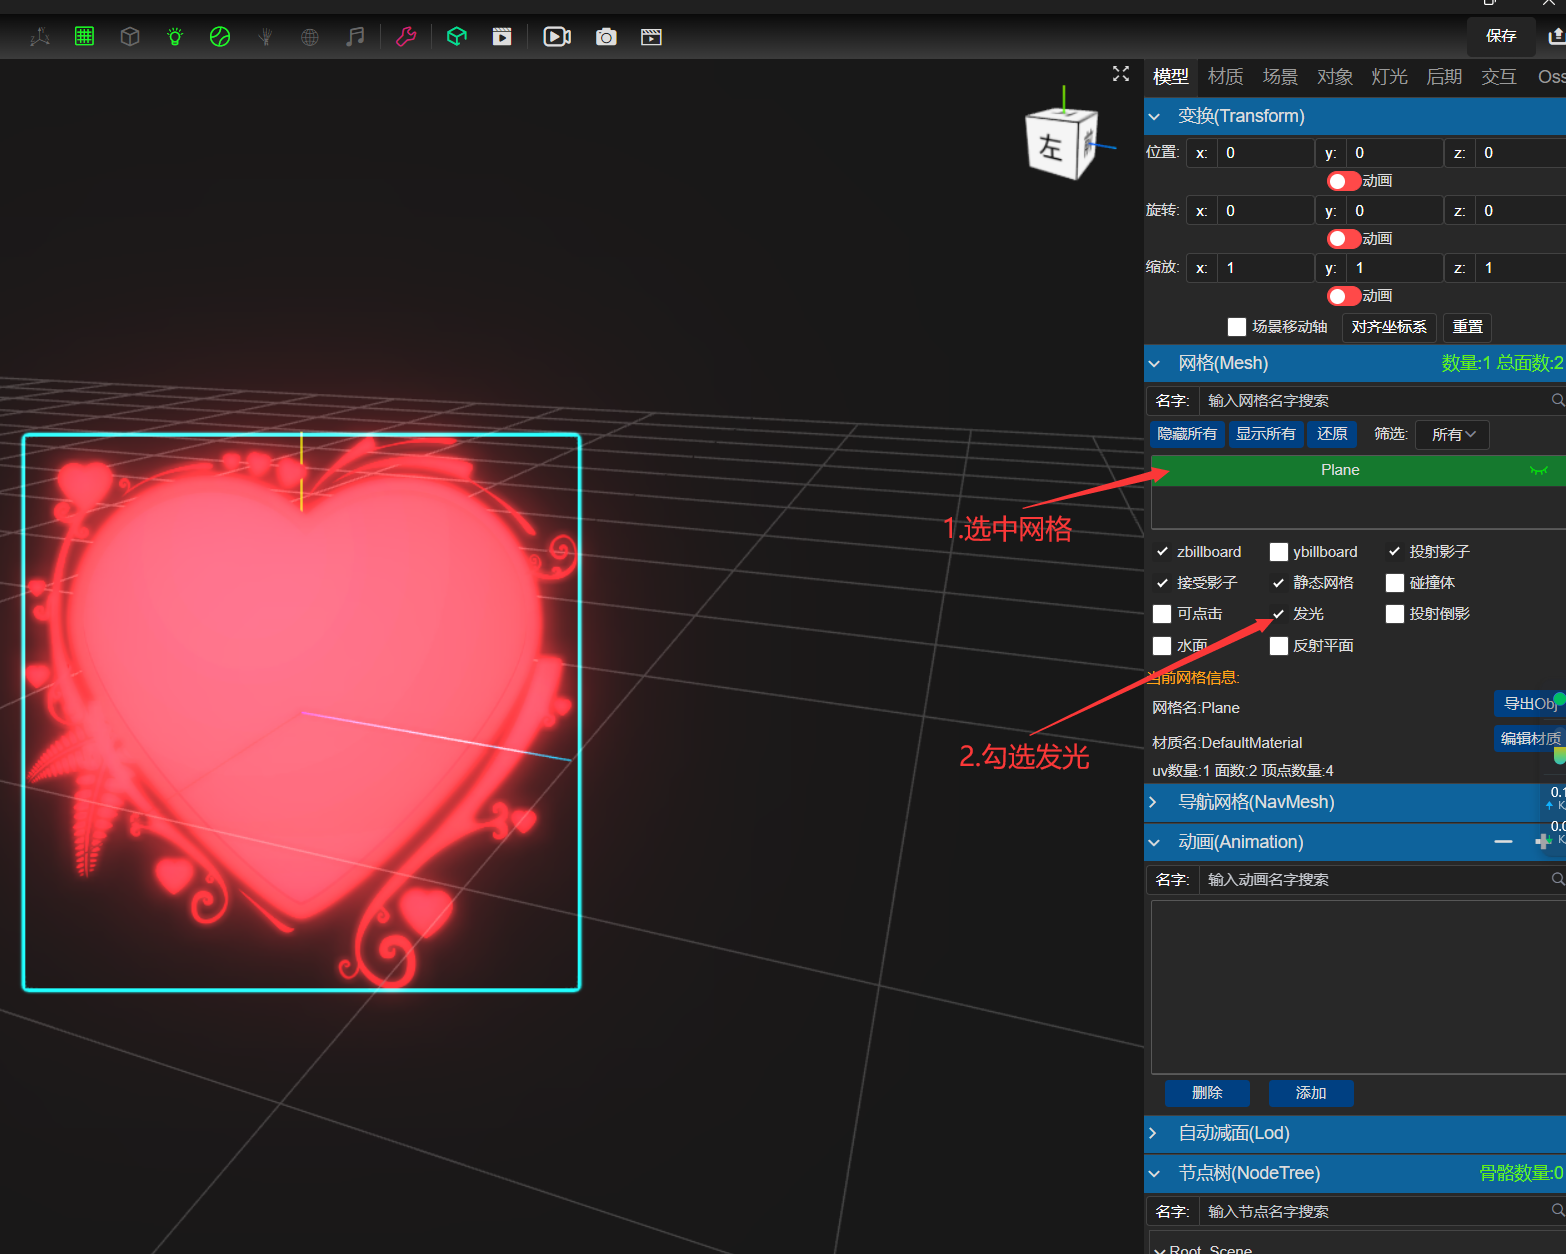The image size is (1566, 1254).
Task: Switch to the 后期 tab
Action: pyautogui.click(x=1444, y=77)
